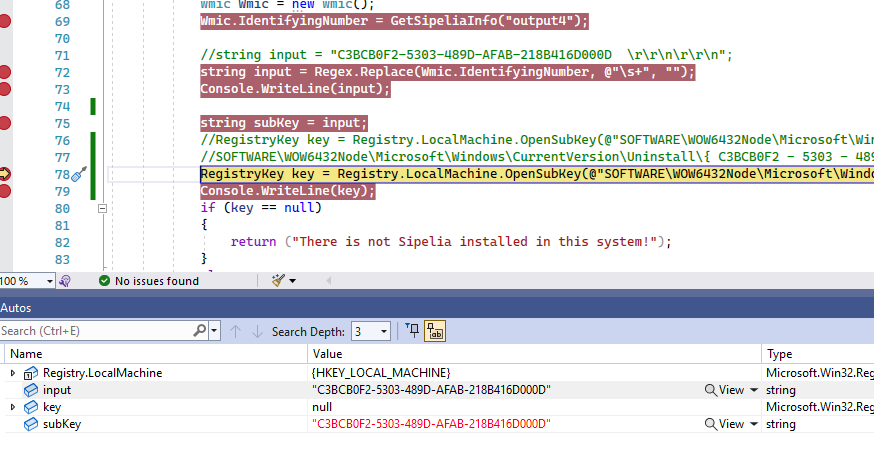Click the find next down arrow
The width and height of the screenshot is (874, 459).
click(x=257, y=331)
